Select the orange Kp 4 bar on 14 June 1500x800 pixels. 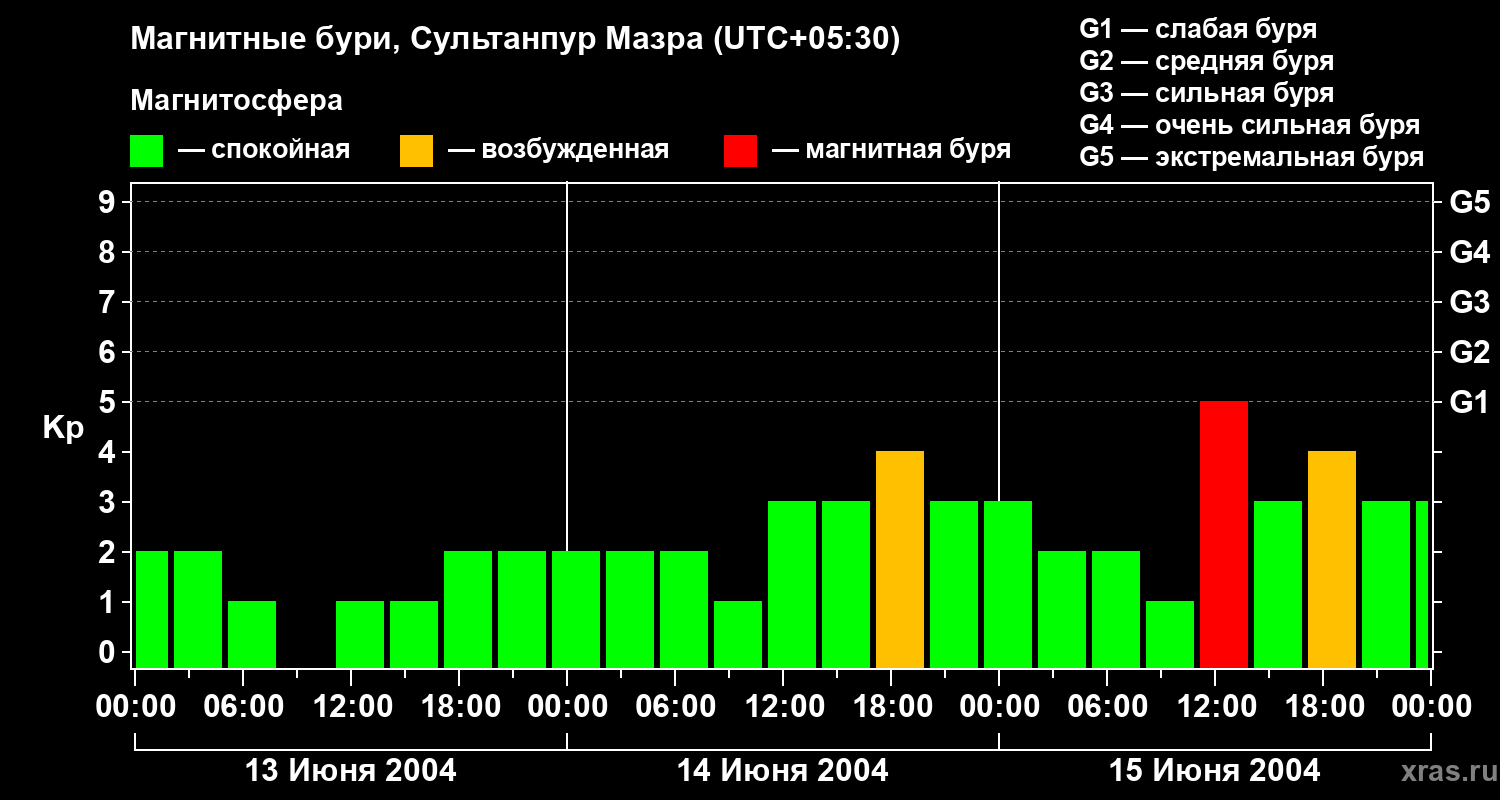point(900,560)
